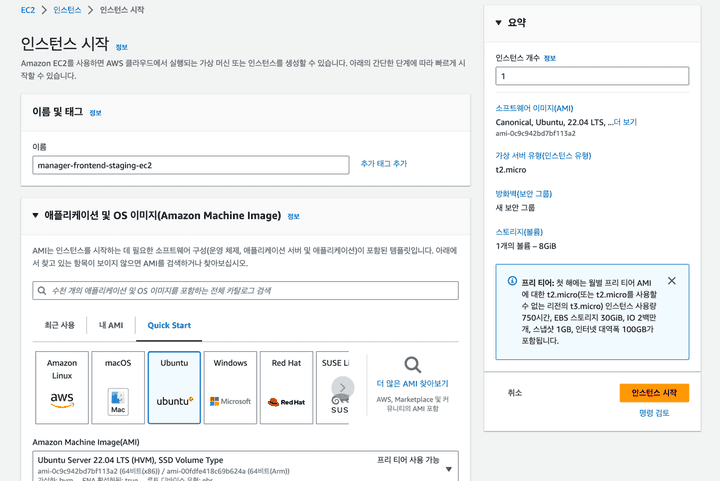This screenshot has height=481, width=720.
Task: Focus the AMI catalog search box
Action: [x=245, y=290]
